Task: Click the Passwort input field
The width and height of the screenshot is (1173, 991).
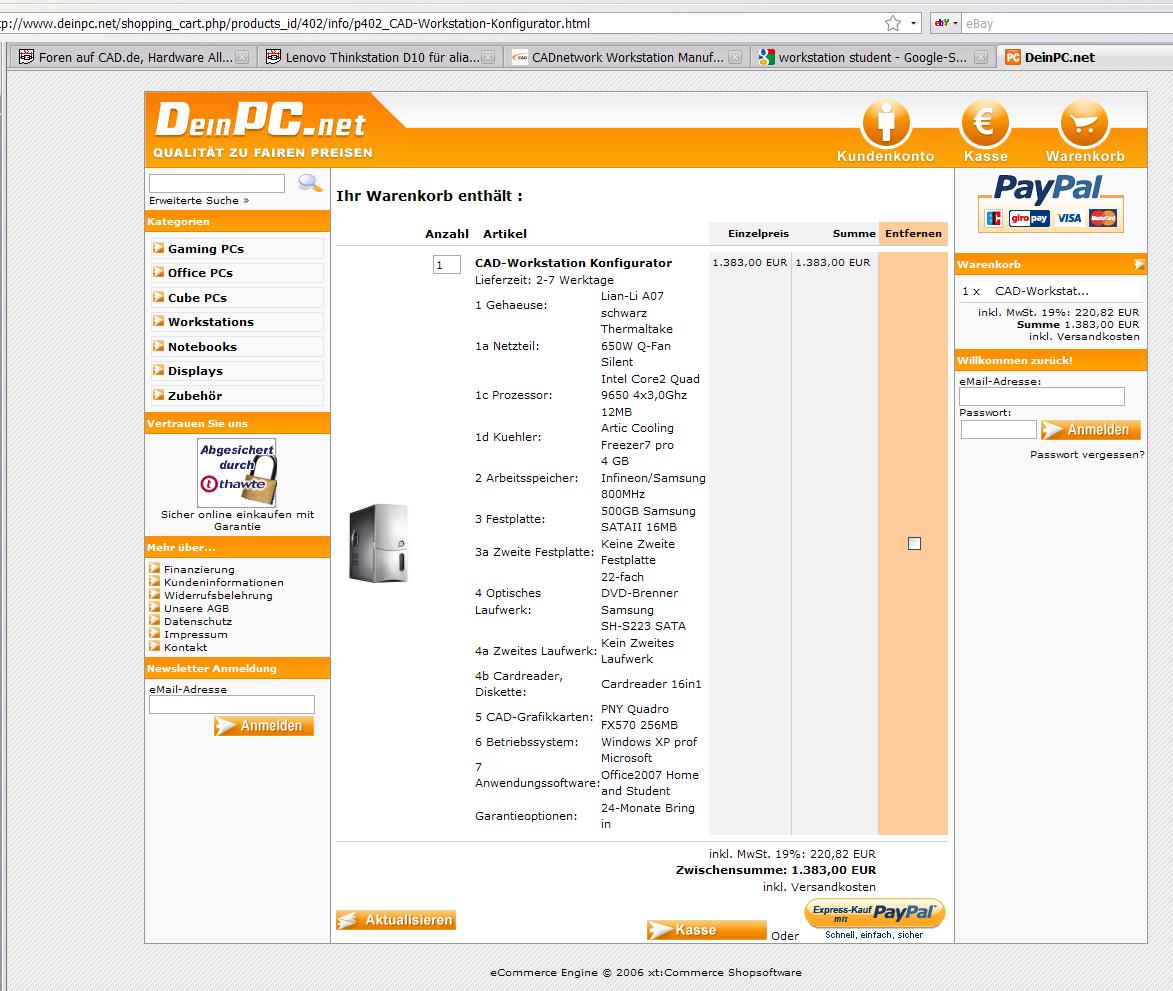Action: tap(999, 429)
